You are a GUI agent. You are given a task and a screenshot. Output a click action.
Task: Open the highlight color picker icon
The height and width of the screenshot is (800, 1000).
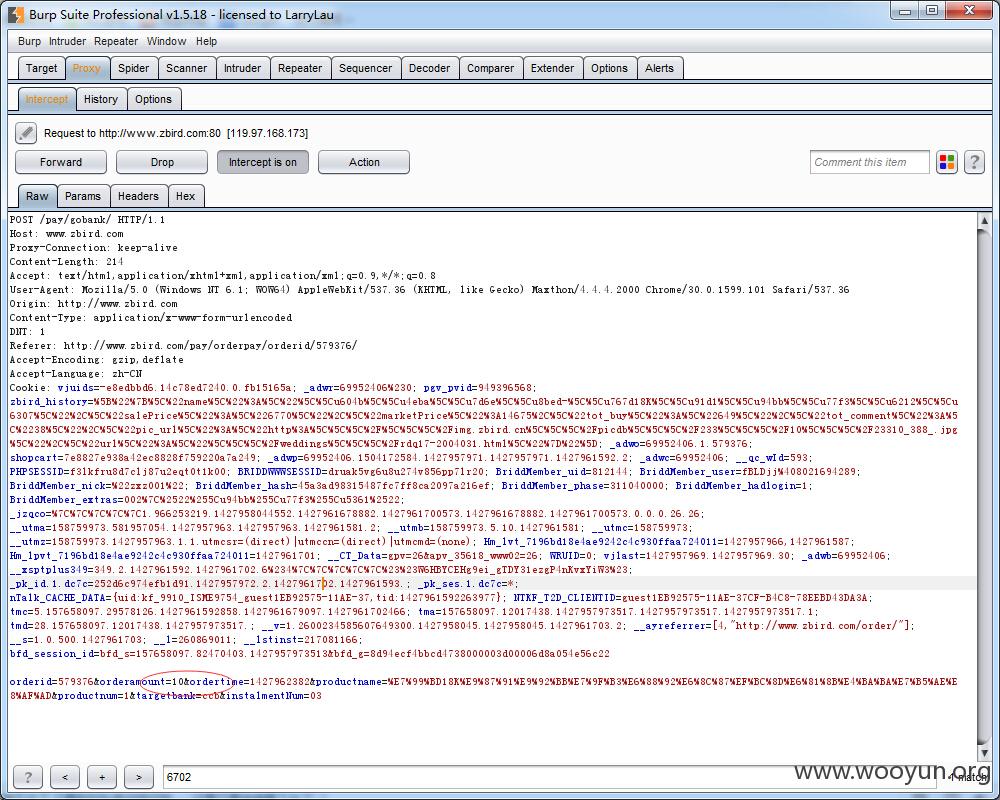pos(947,162)
